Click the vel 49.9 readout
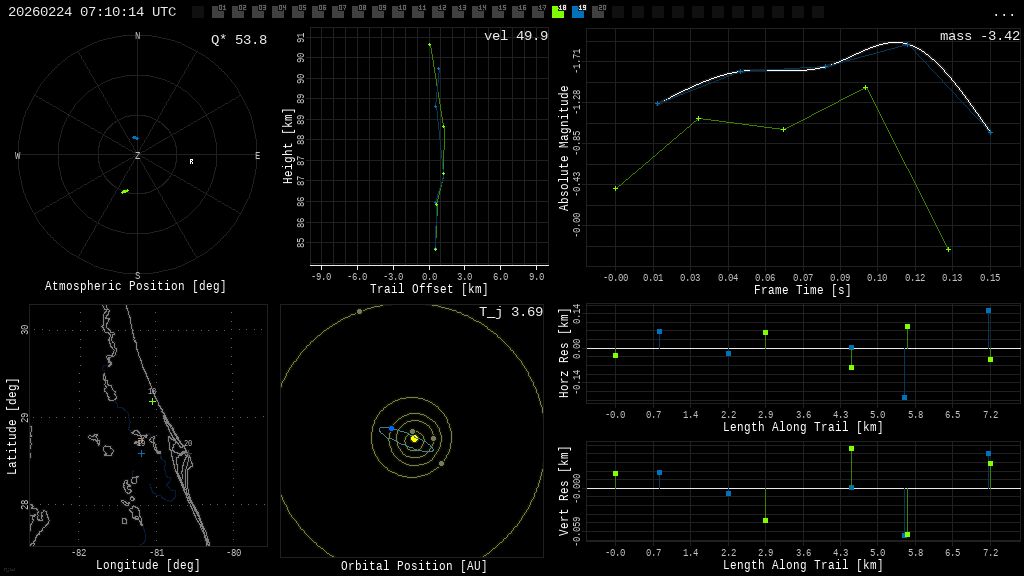This screenshot has height=576, width=1024. click(x=515, y=36)
